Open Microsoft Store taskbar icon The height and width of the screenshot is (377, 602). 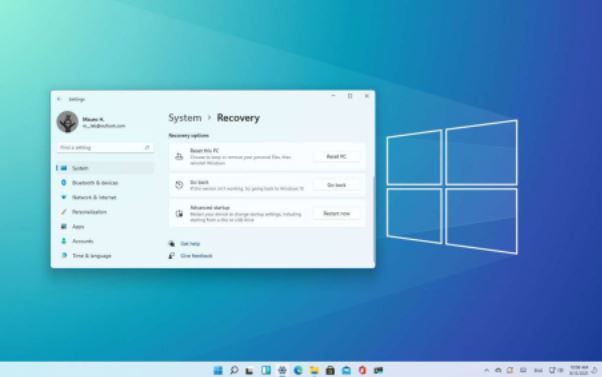pyautogui.click(x=330, y=370)
